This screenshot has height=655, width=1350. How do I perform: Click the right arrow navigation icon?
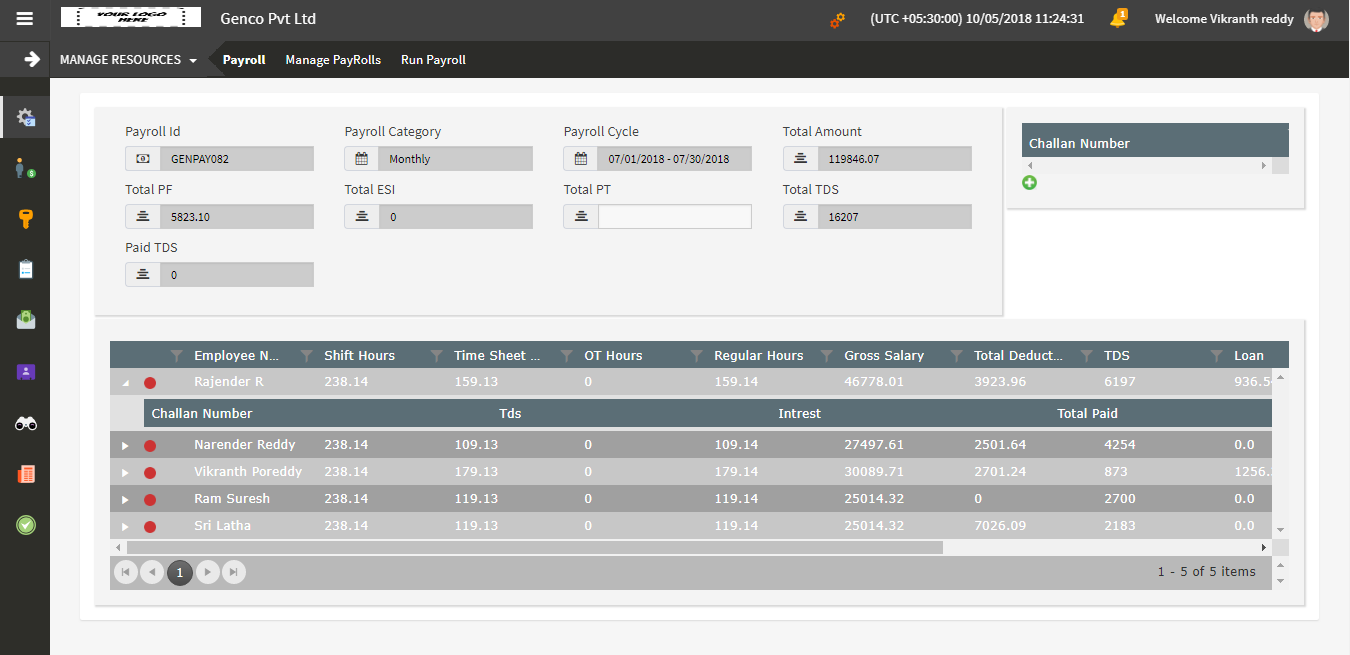(32, 59)
